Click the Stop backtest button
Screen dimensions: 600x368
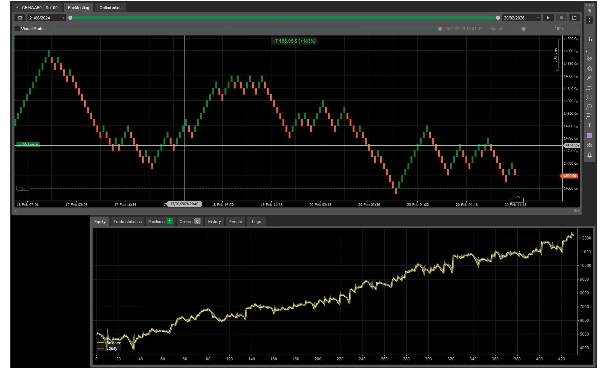(561, 18)
